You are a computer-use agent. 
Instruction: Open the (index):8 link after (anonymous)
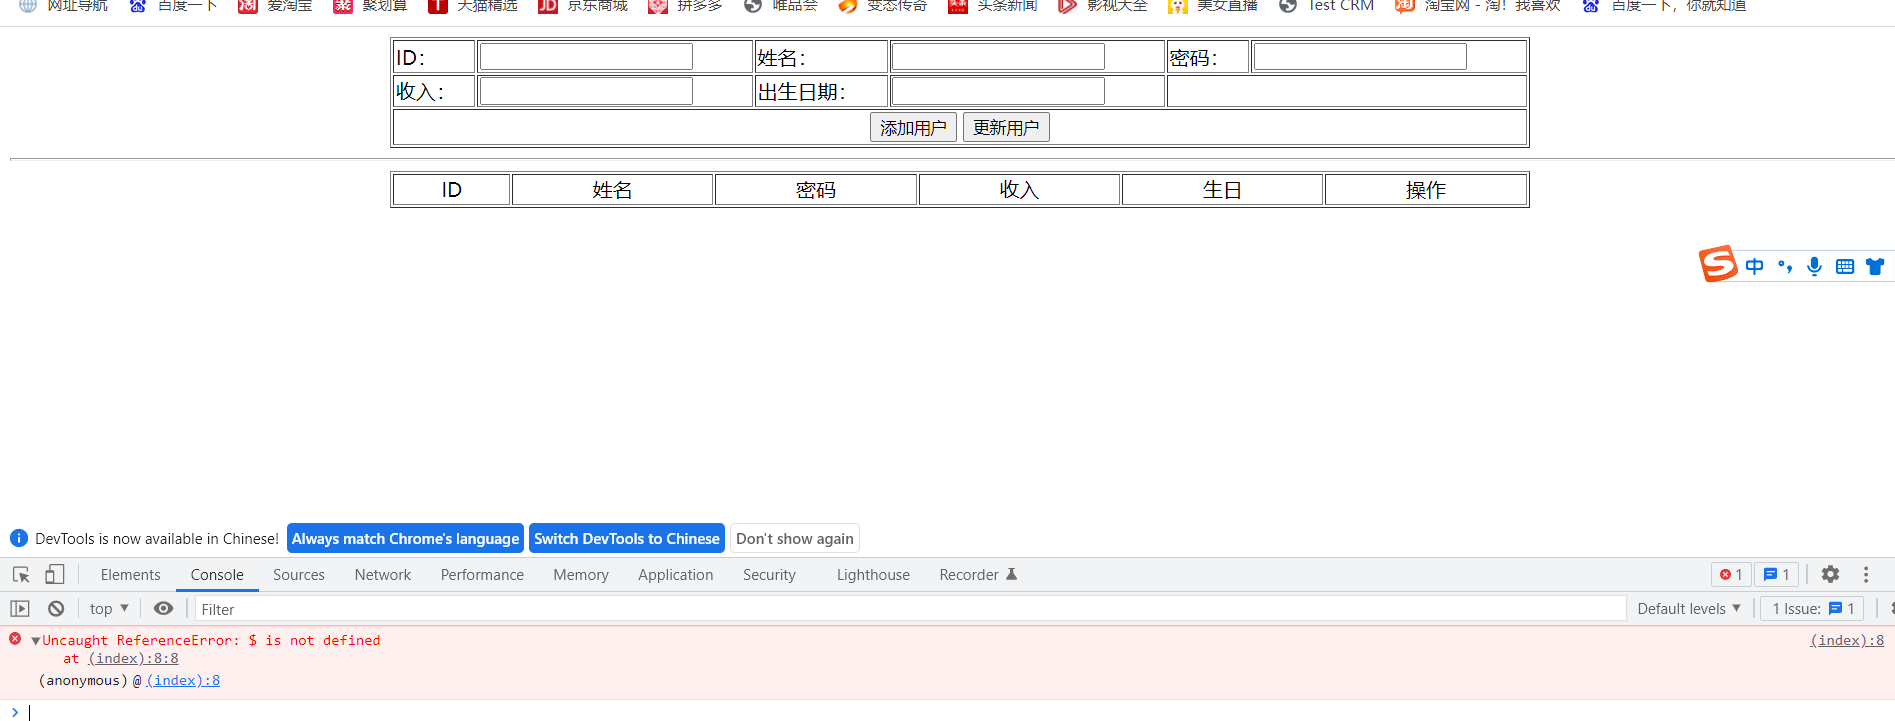point(183,681)
